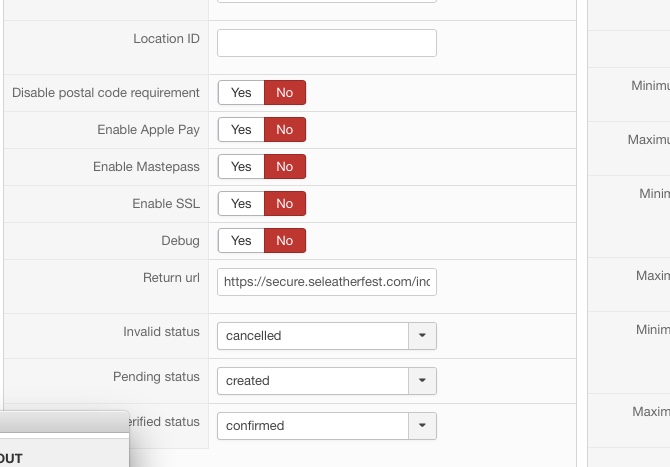Screen dimensions: 670x467
Task: Choose No for Enable Apple Pay
Action: coord(285,130)
